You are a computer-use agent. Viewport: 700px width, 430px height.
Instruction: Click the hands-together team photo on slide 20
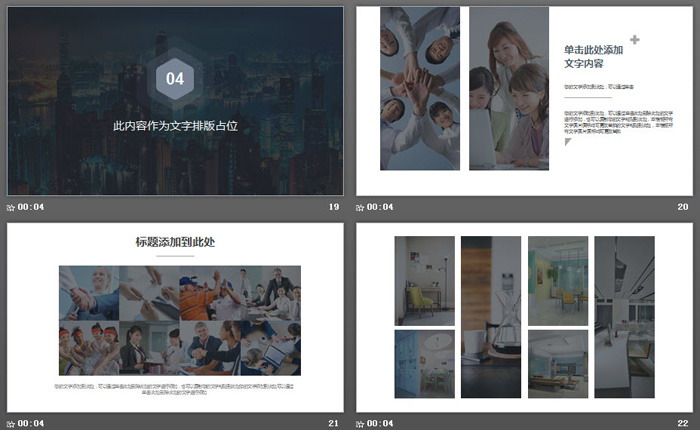click(x=419, y=88)
